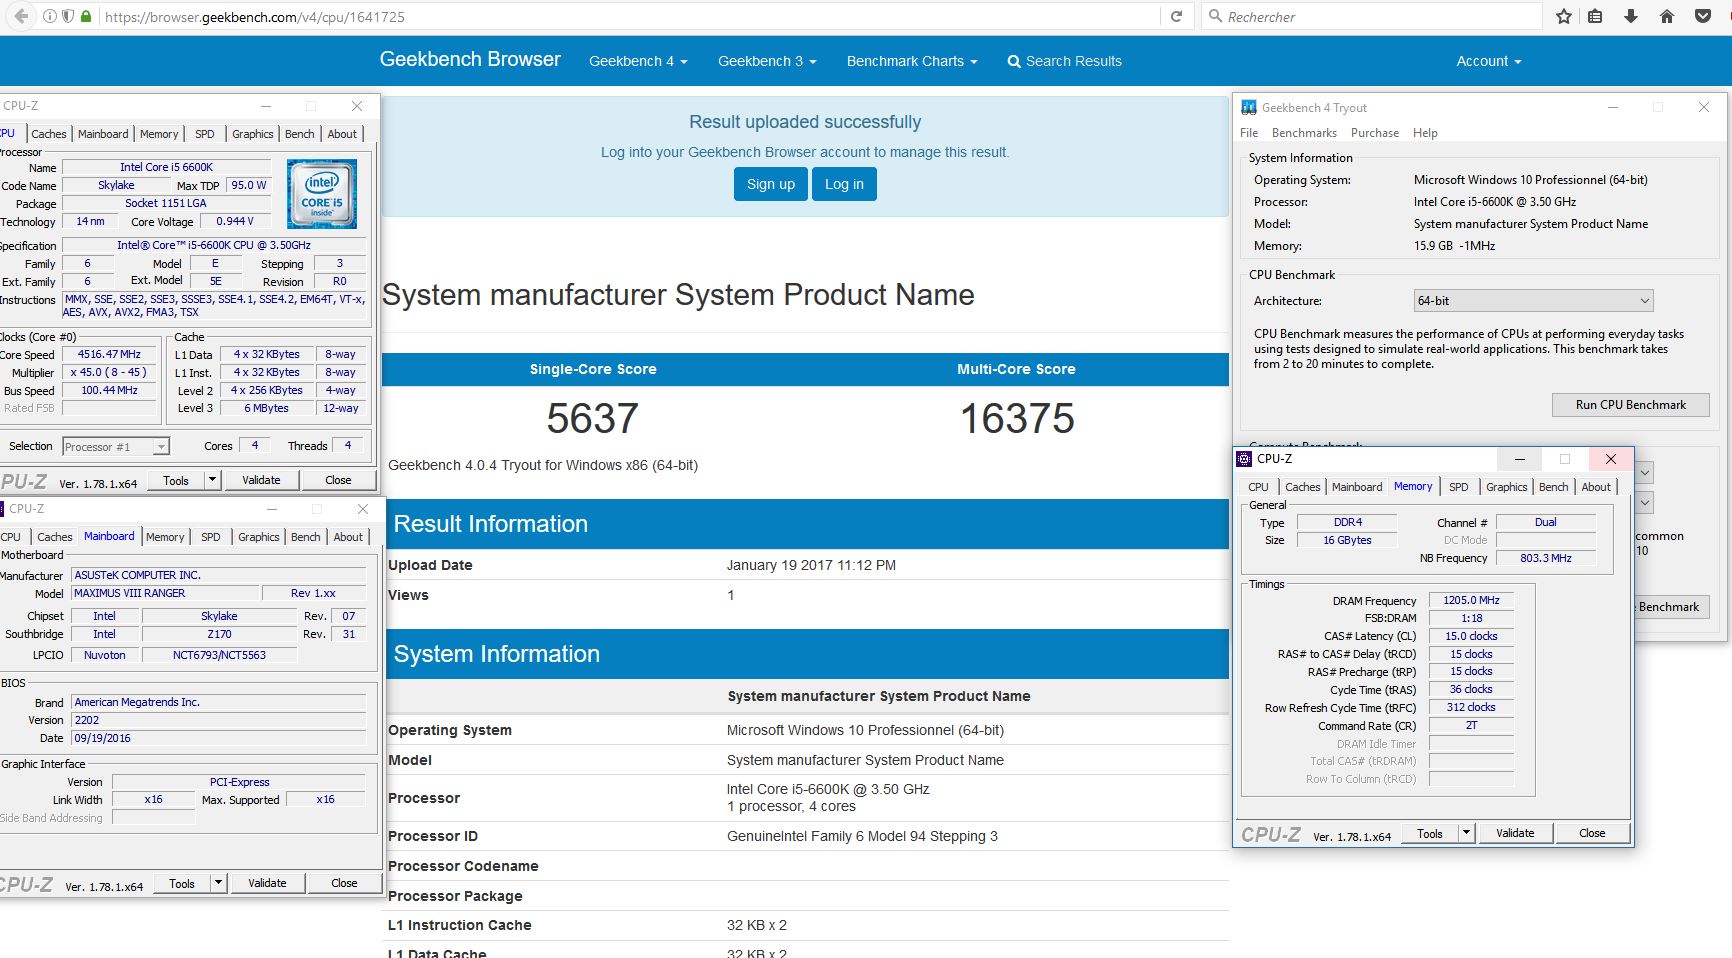The height and width of the screenshot is (958, 1732).
Task: Click the browser back arrow button
Action: click(21, 16)
